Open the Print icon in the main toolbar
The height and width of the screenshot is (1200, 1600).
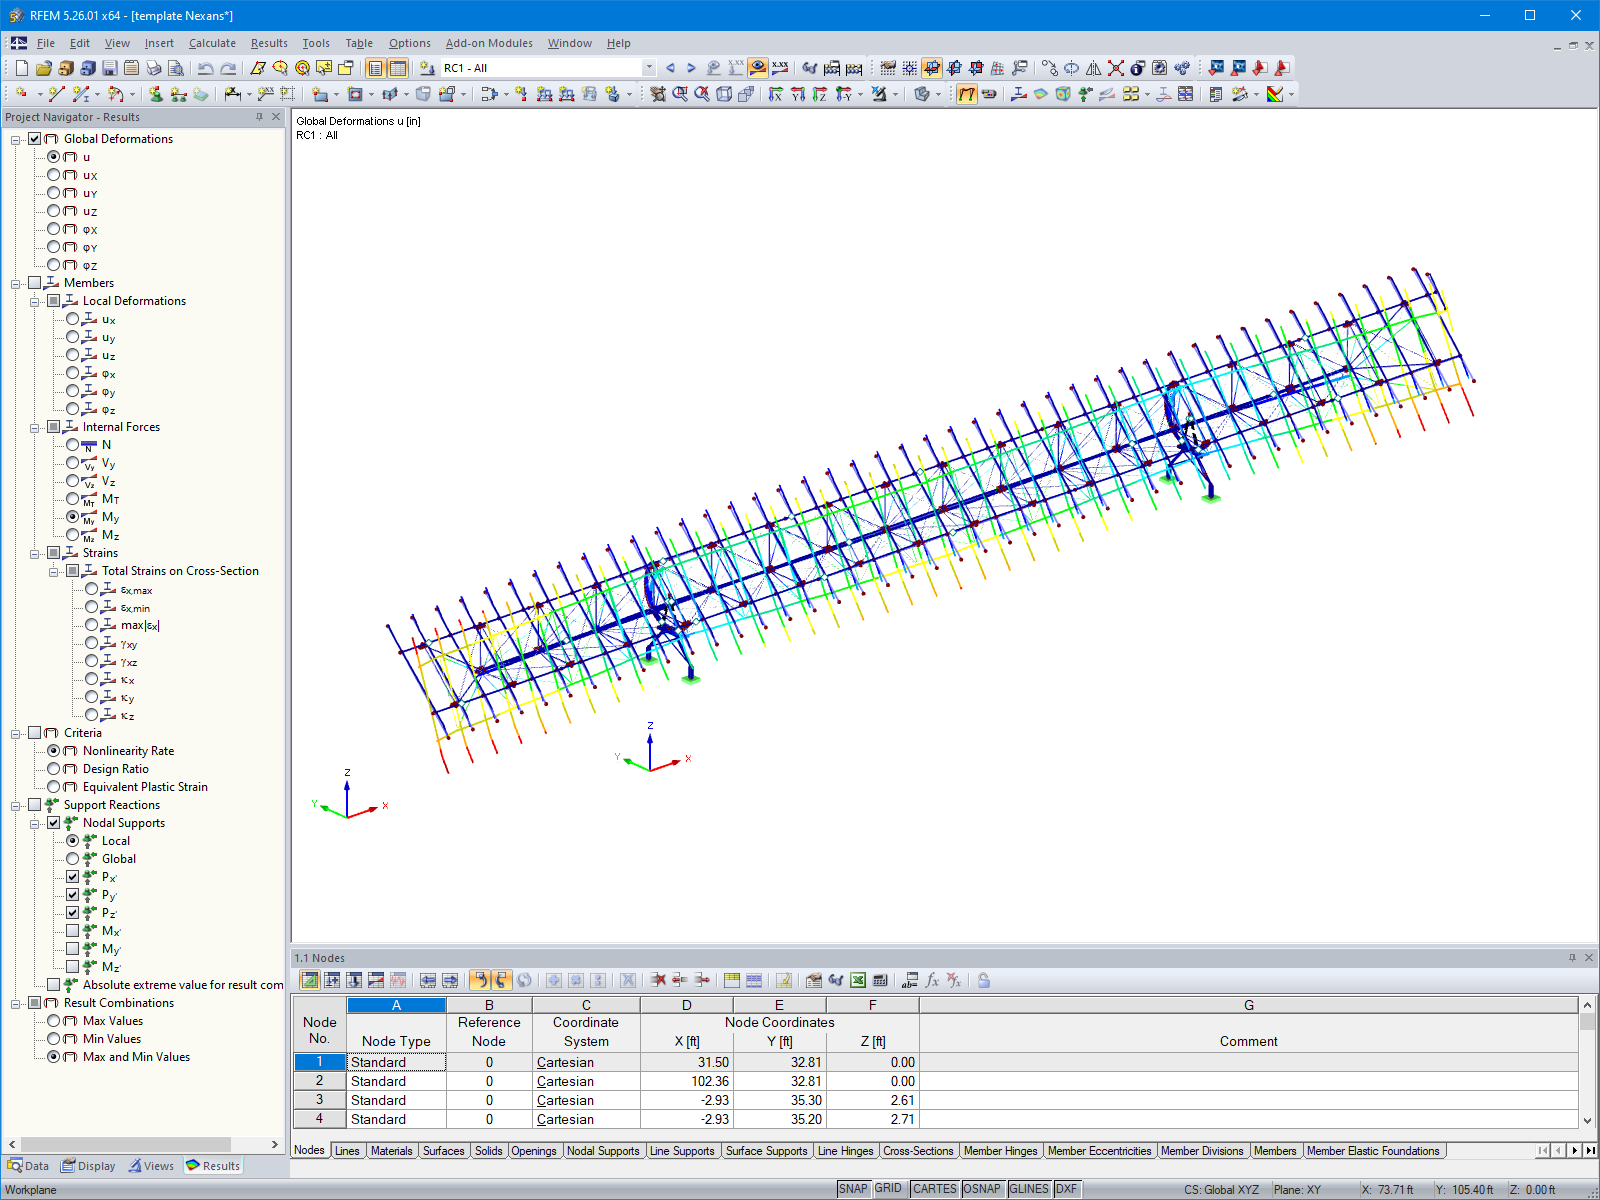pyautogui.click(x=155, y=67)
